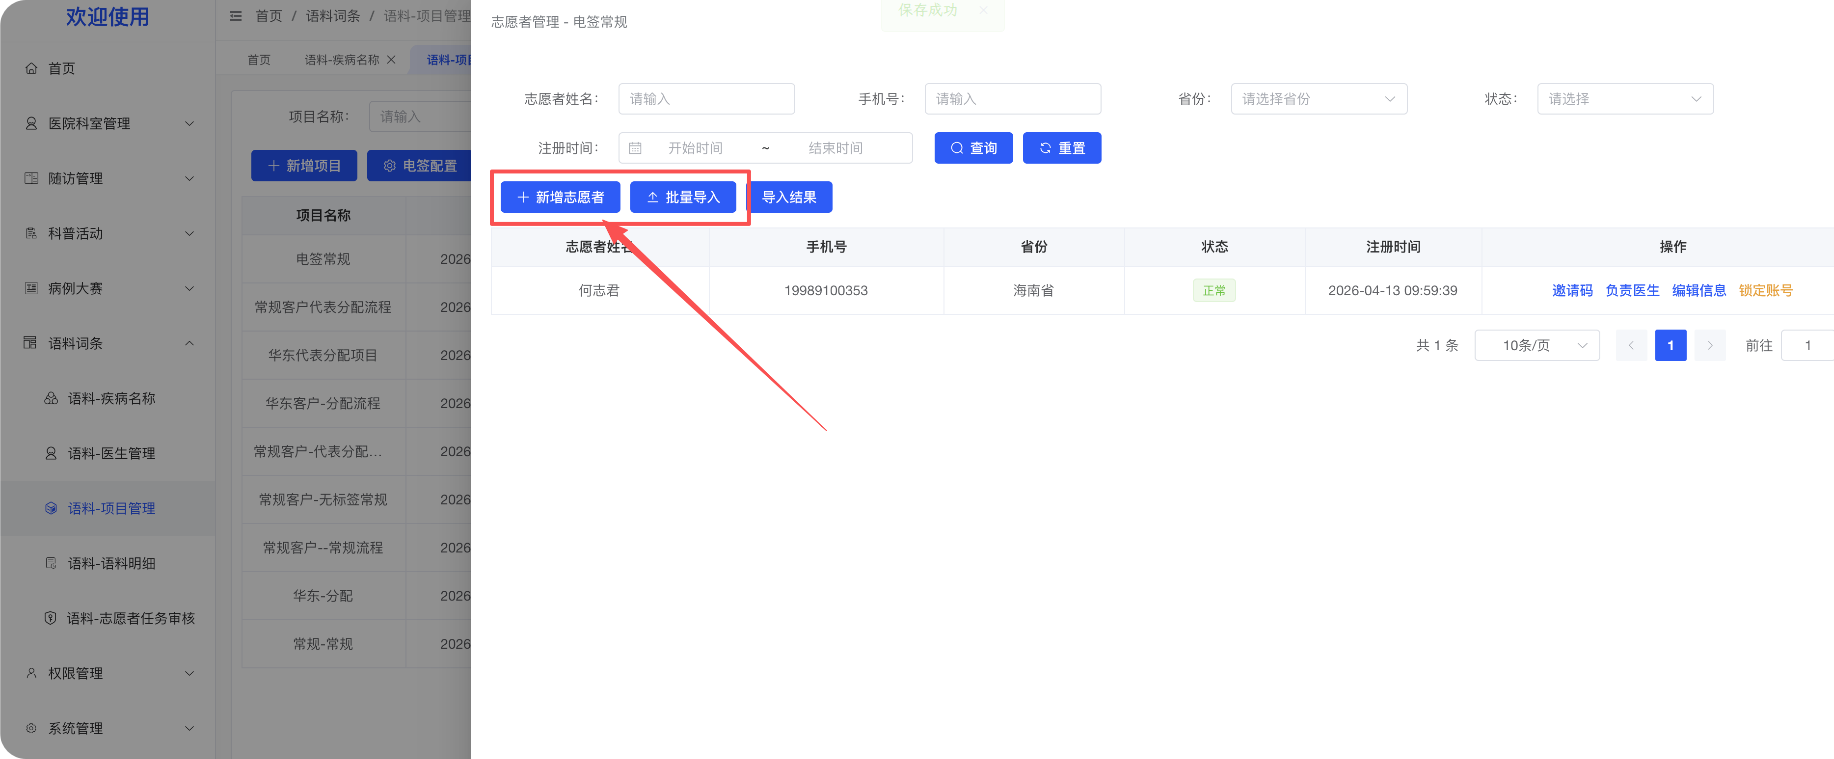Open the 省份 dropdown
Image resolution: width=1834 pixels, height=759 pixels.
(1319, 99)
